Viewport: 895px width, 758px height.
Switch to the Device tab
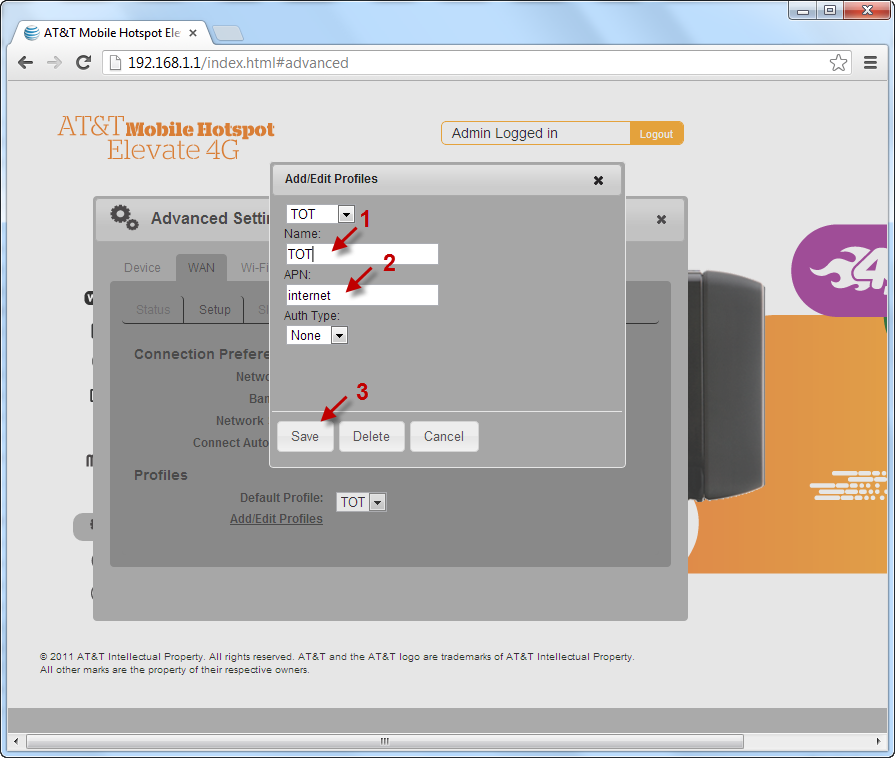[142, 268]
